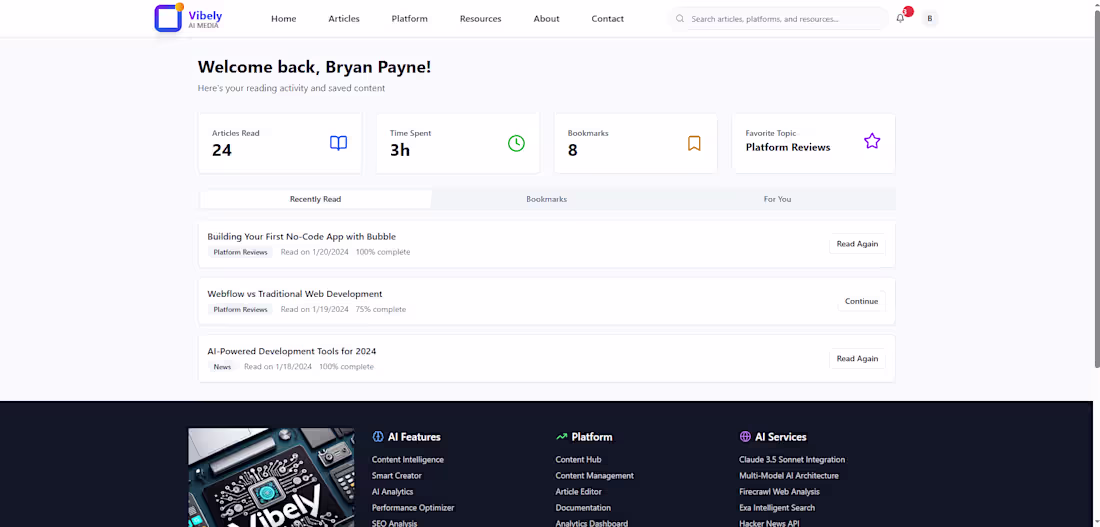Viewport: 1100px width, 527px height.
Task: Continue the Webflow vs Traditional article
Action: (x=861, y=301)
